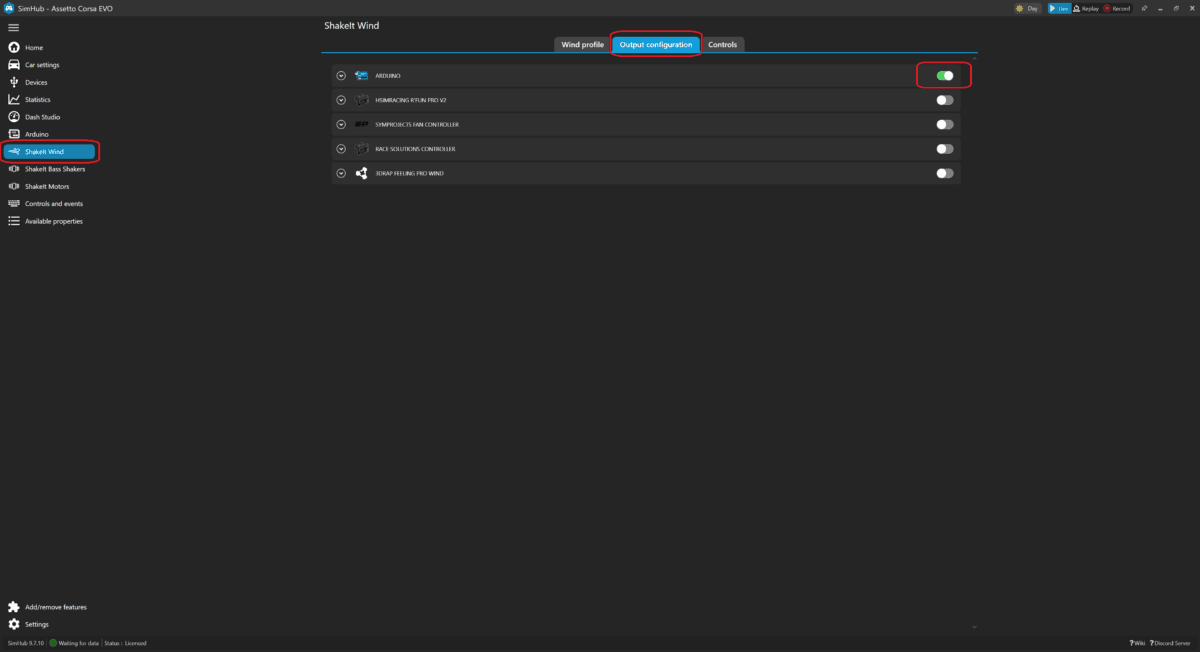Click the HSIMRACING R'FUN PRO V2 label

411,100
